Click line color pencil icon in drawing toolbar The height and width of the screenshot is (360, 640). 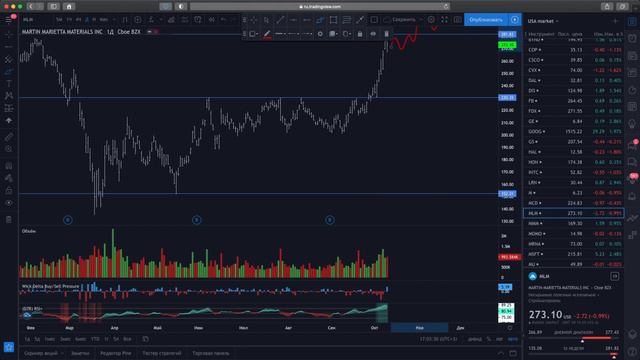[267, 34]
